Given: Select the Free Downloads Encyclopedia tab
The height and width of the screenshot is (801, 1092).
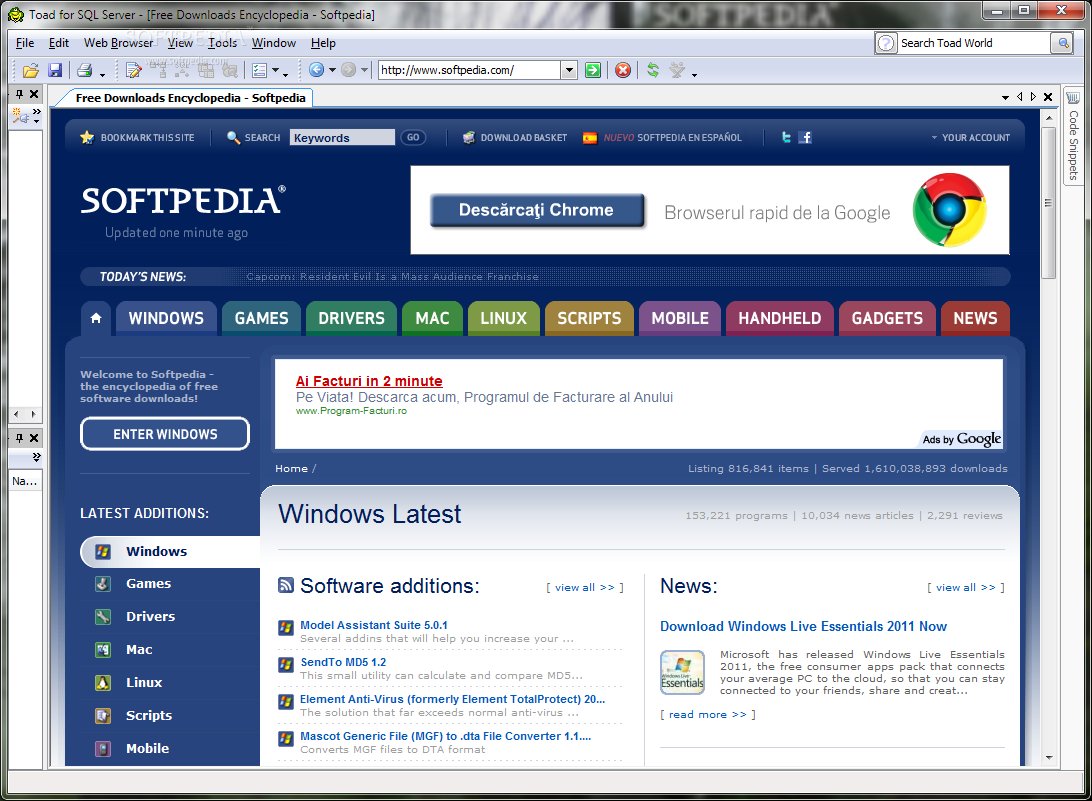Looking at the screenshot, I should (190, 98).
